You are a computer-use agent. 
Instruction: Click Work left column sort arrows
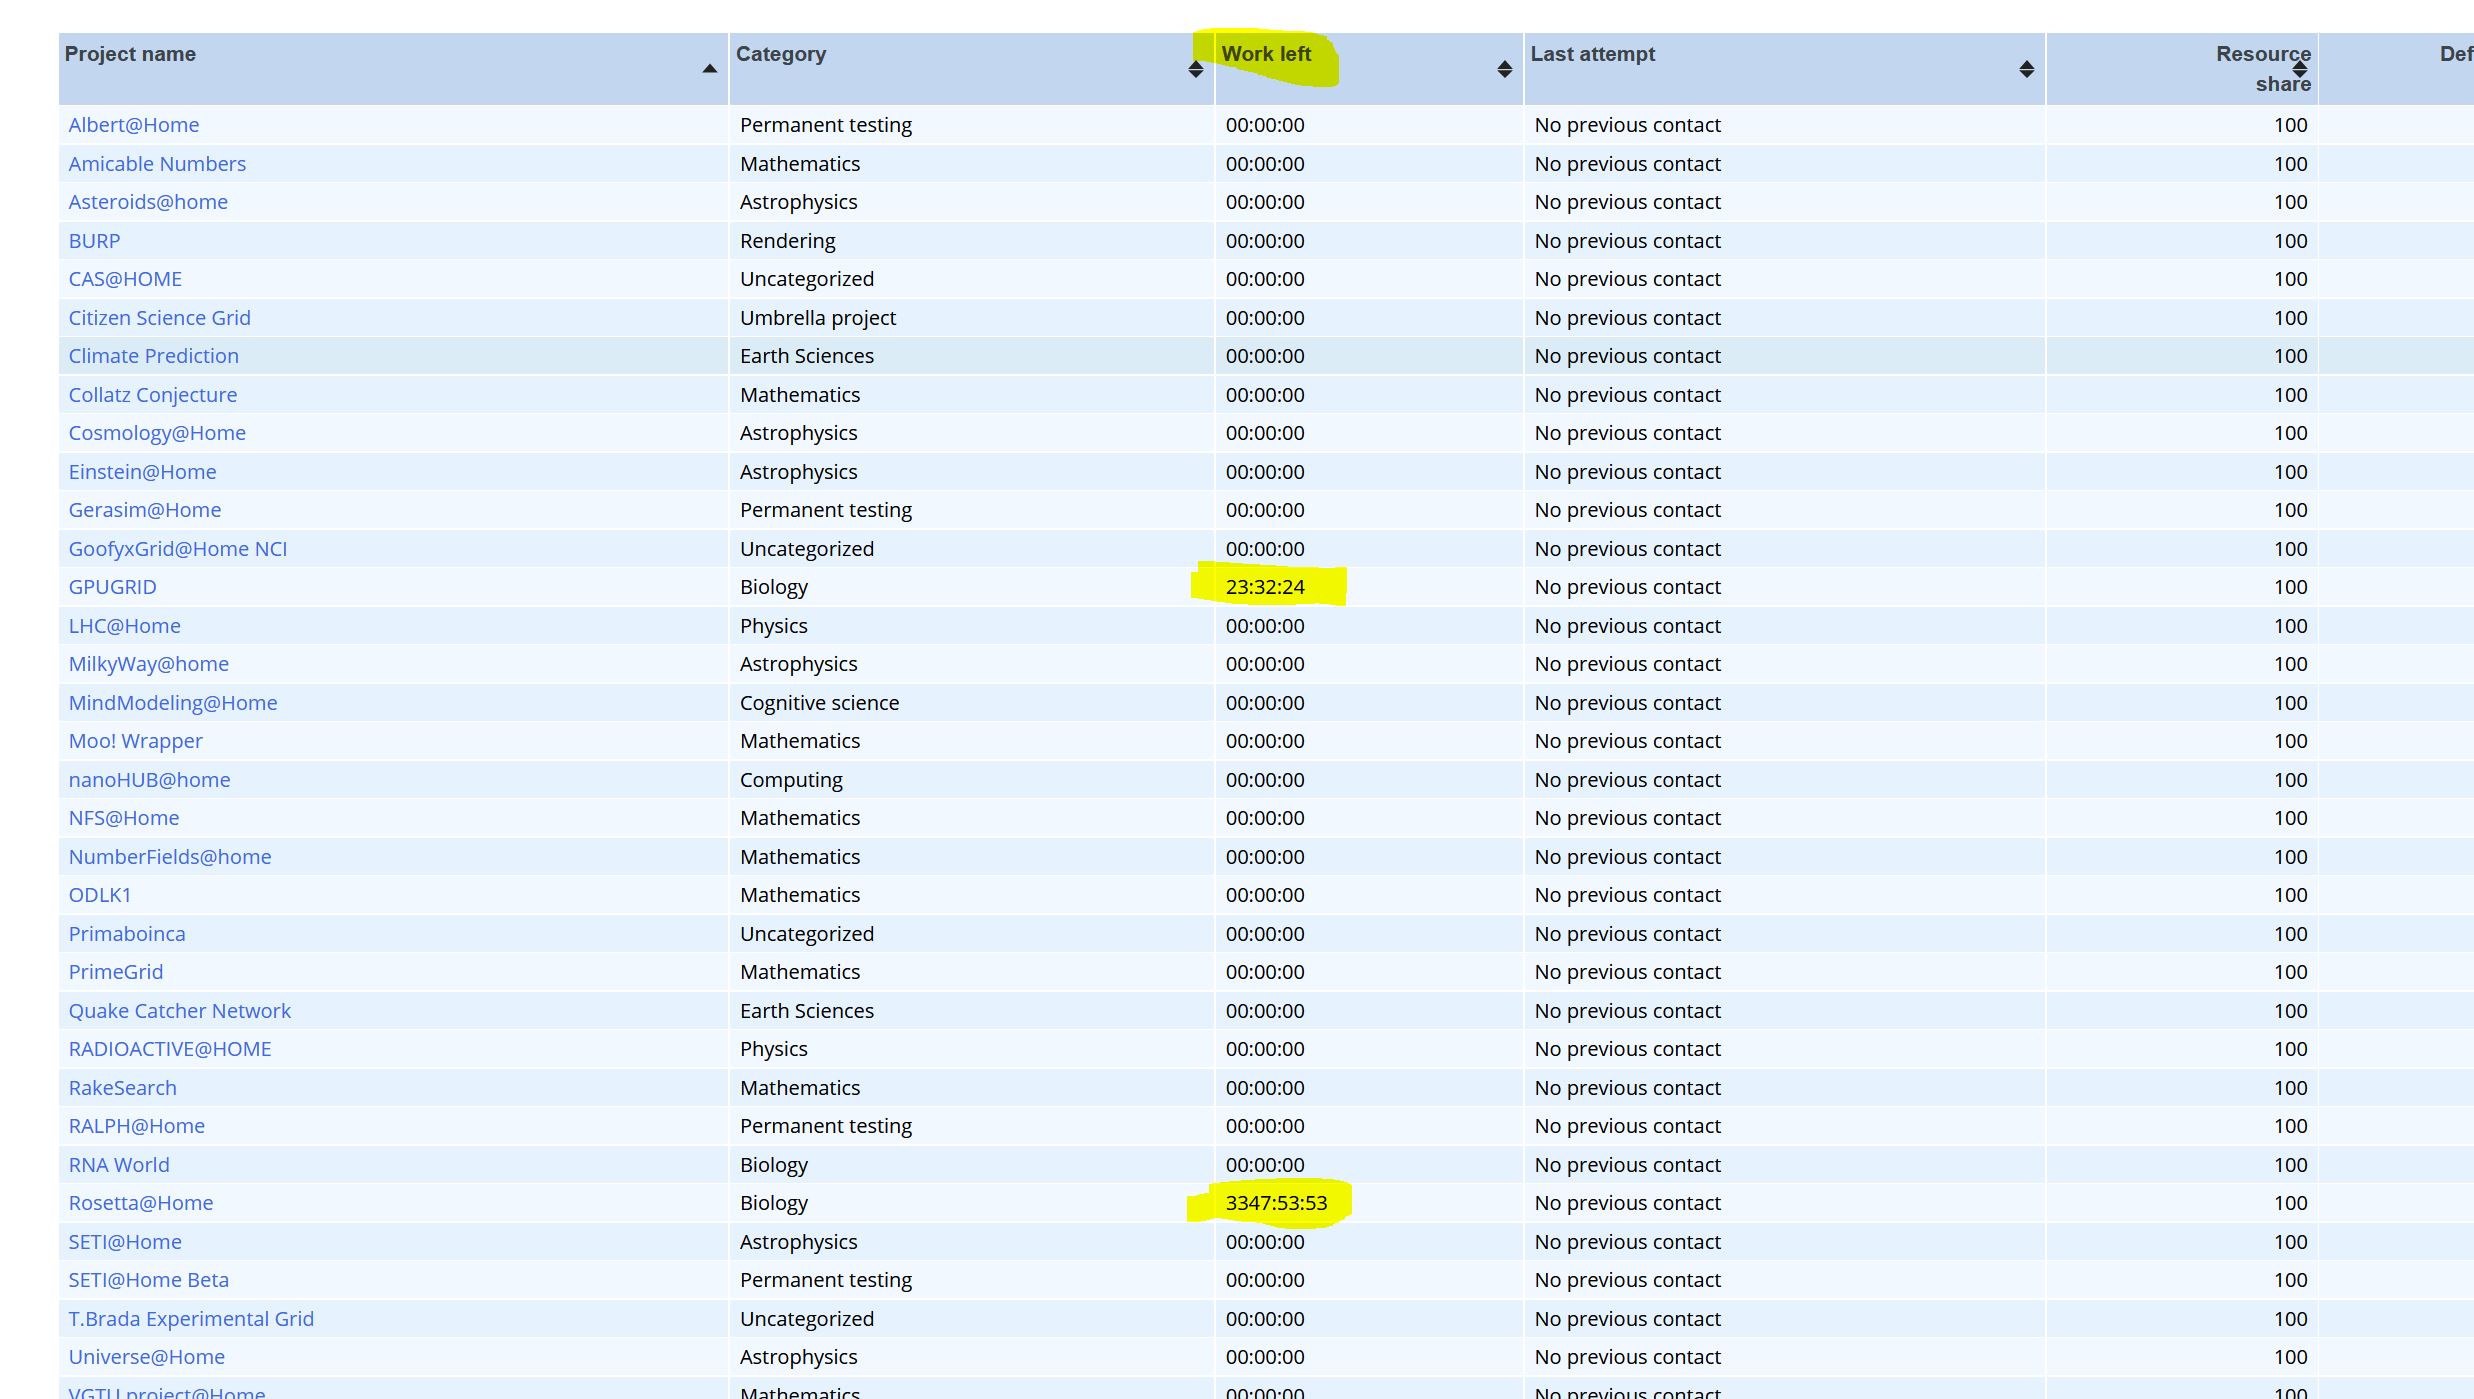tap(1504, 69)
